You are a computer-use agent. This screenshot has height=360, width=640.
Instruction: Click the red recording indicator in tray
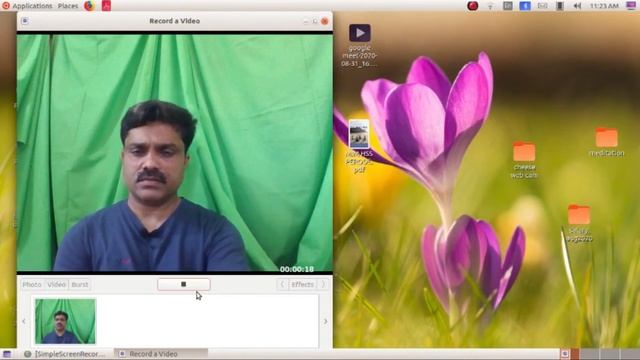pyautogui.click(x=473, y=6)
